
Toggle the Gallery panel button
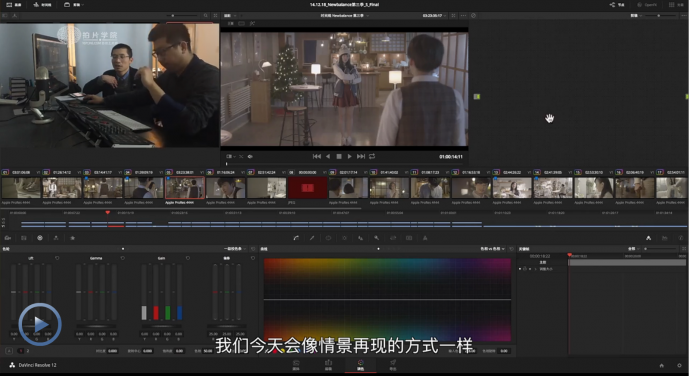14,5
